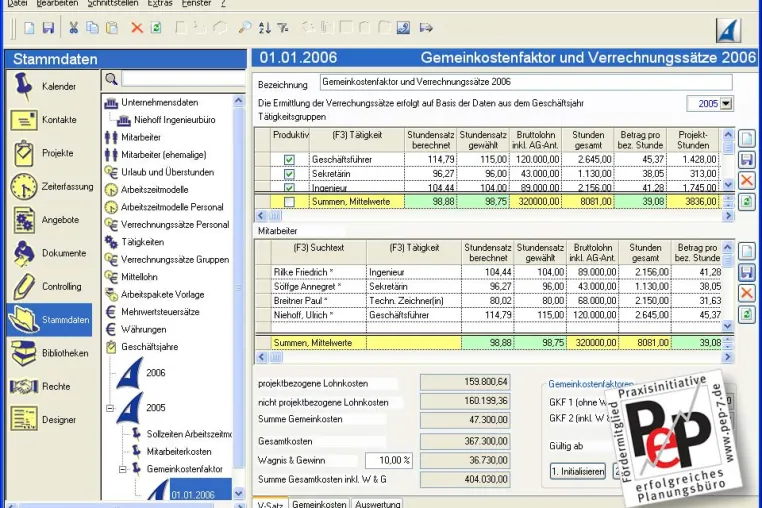Select the Stammdaten module
Image resolution: width=762 pixels, height=508 pixels.
50,319
